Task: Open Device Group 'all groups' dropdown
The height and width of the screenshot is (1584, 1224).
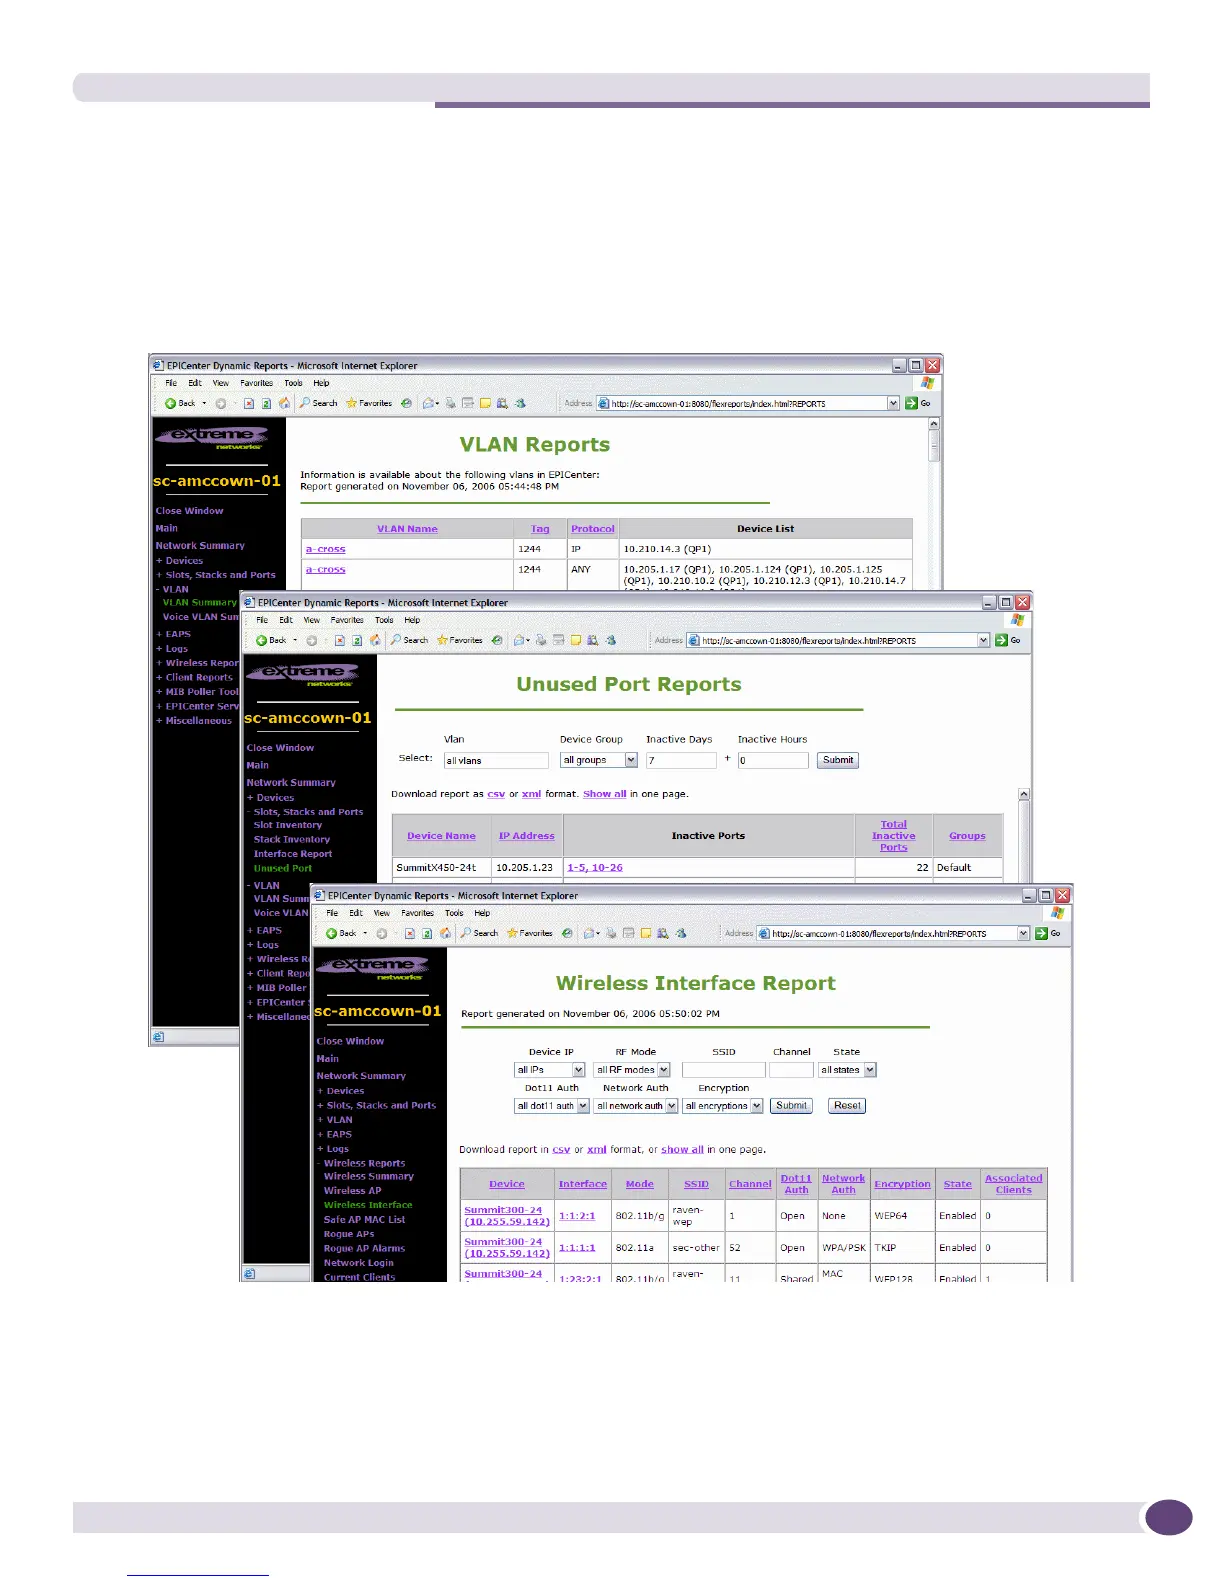Action: coord(631,760)
